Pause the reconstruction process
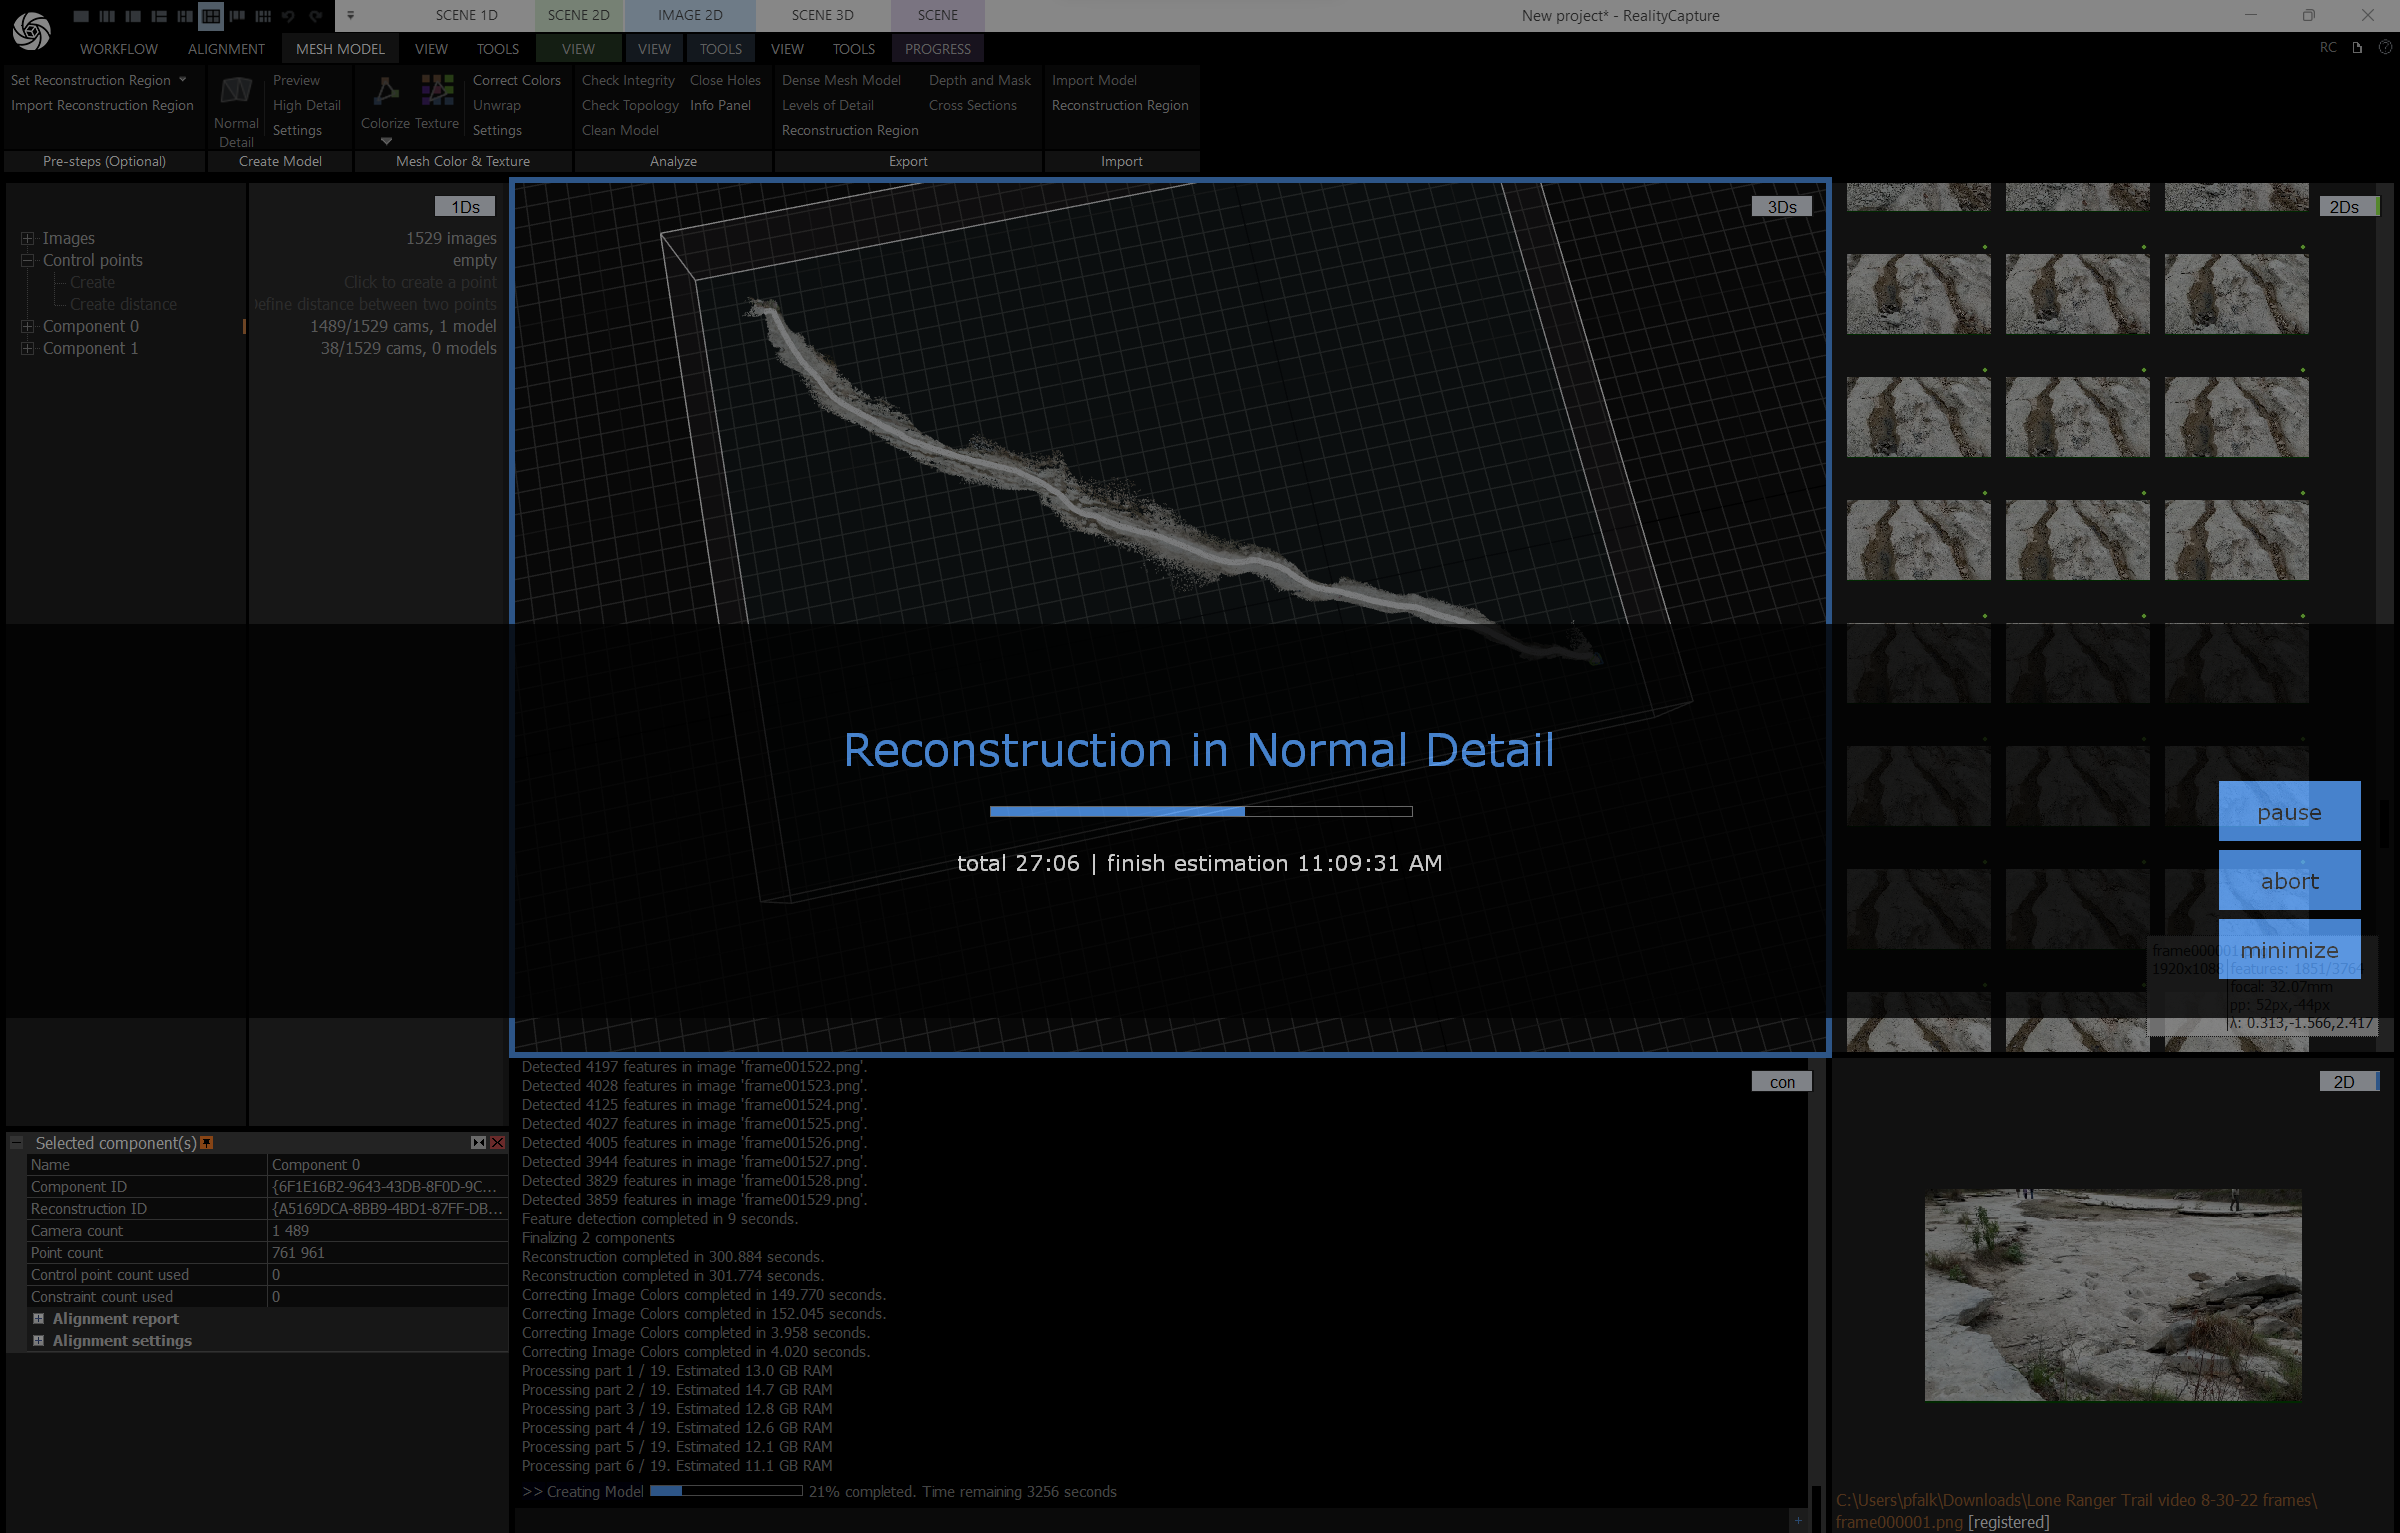Image resolution: width=2400 pixels, height=1533 pixels. pyautogui.click(x=2289, y=812)
